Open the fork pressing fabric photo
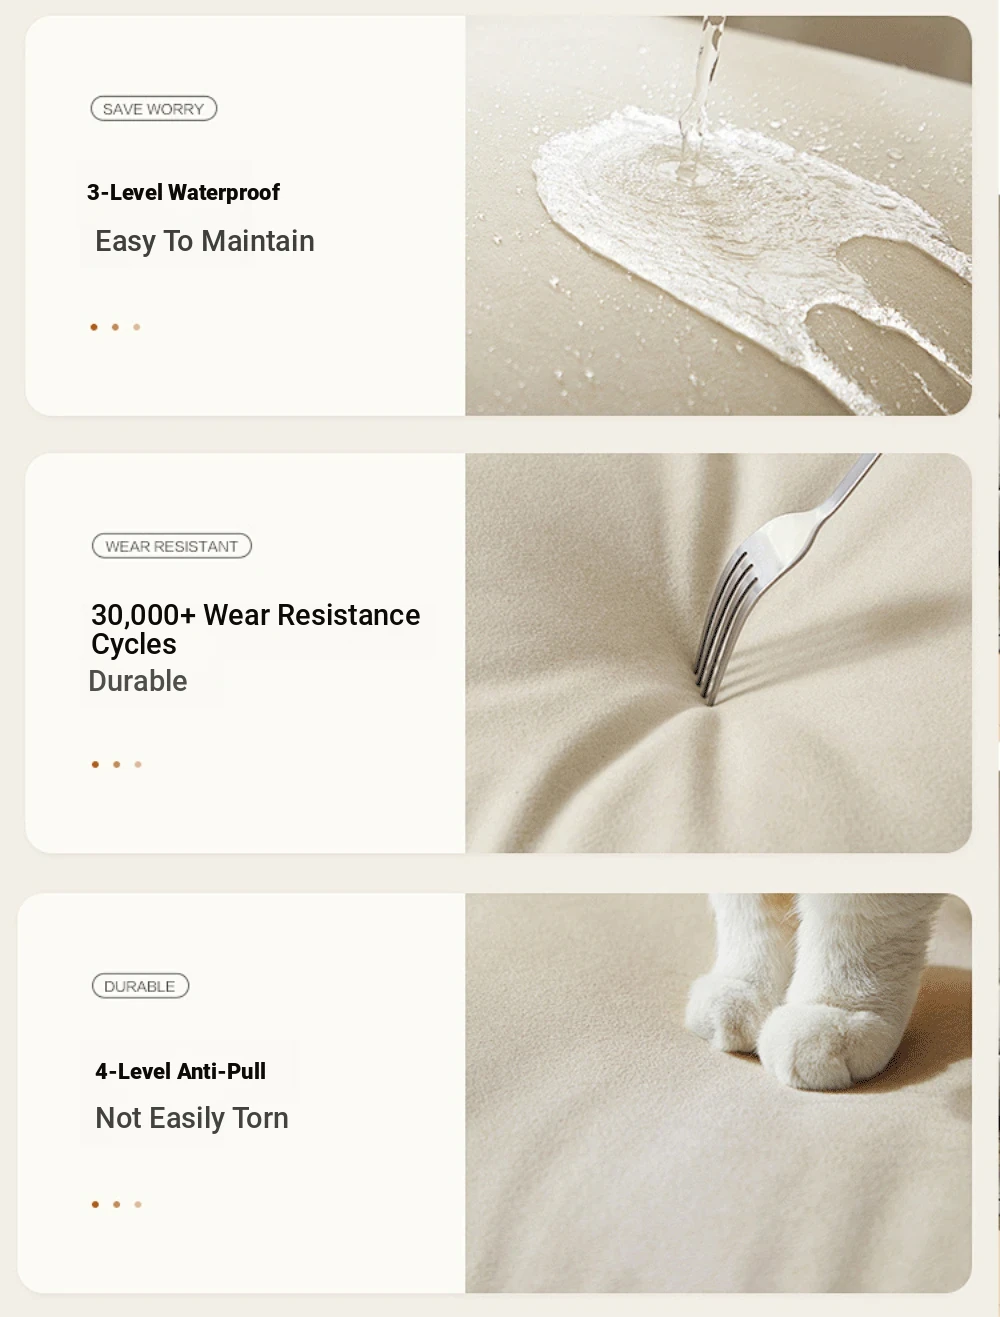The width and height of the screenshot is (1000, 1317). [718, 653]
